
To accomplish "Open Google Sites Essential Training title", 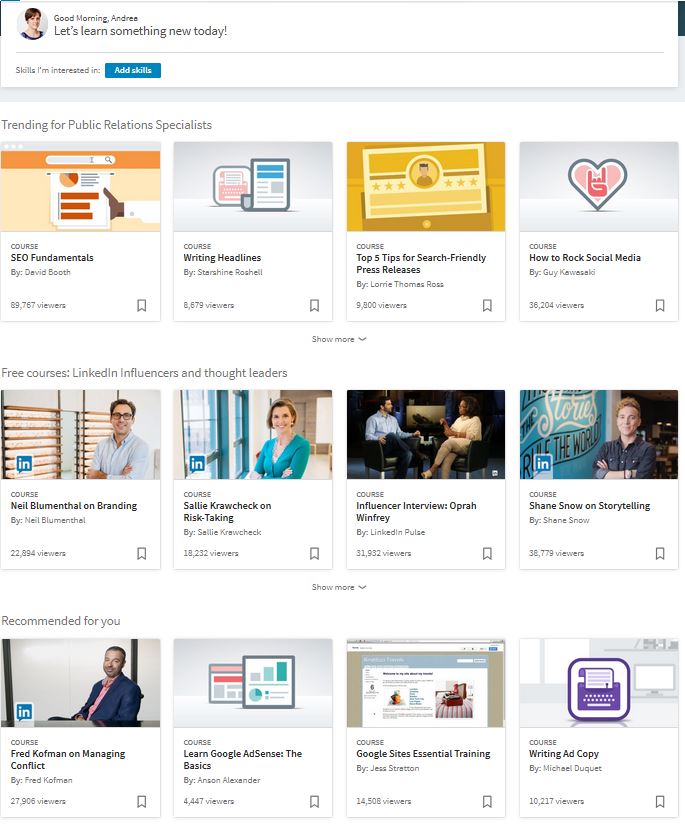I will (423, 754).
